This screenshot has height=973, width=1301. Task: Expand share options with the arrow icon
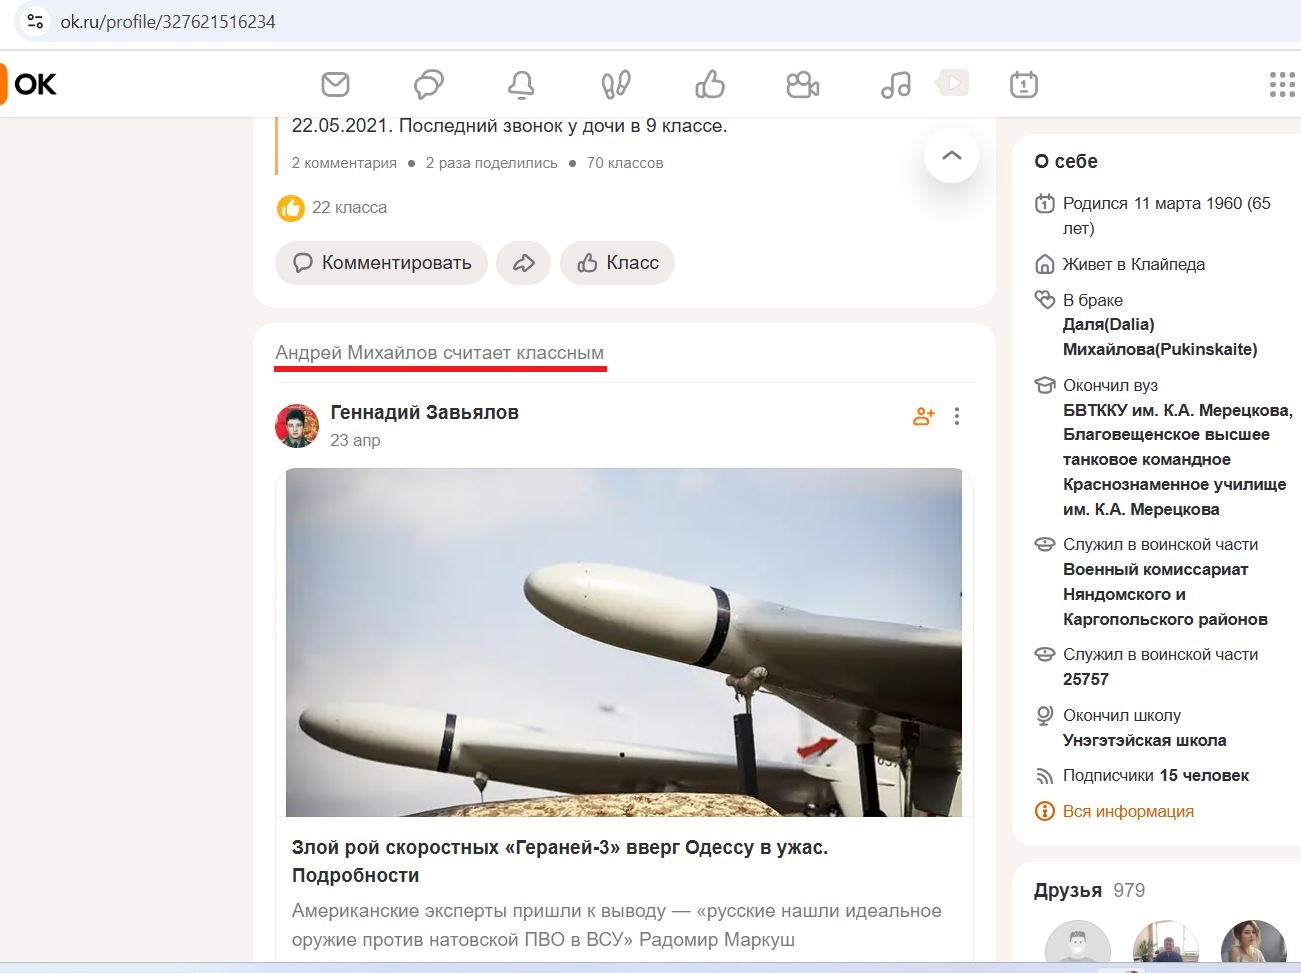coord(523,262)
